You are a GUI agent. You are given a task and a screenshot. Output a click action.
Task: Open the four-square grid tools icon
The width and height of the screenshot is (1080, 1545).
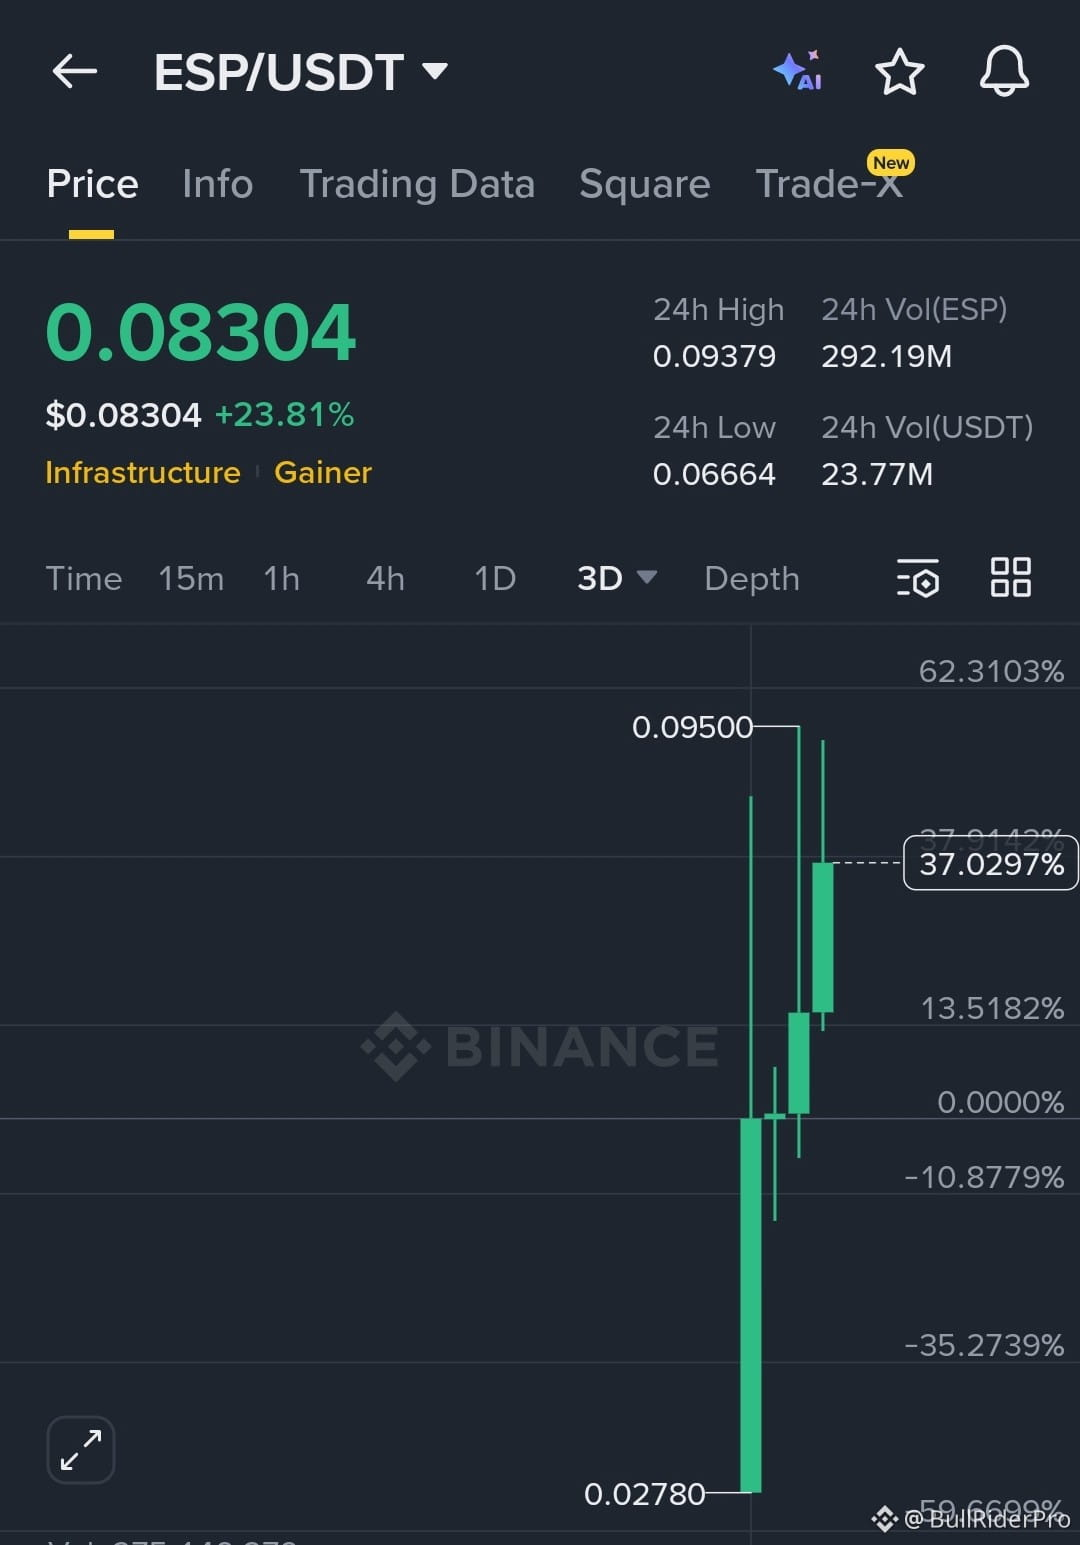[1010, 577]
